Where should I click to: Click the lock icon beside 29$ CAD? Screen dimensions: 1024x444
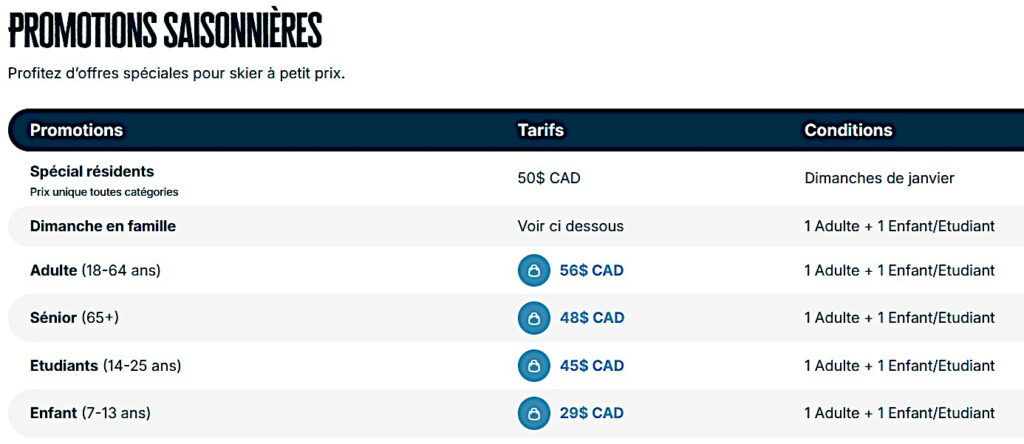pos(534,413)
